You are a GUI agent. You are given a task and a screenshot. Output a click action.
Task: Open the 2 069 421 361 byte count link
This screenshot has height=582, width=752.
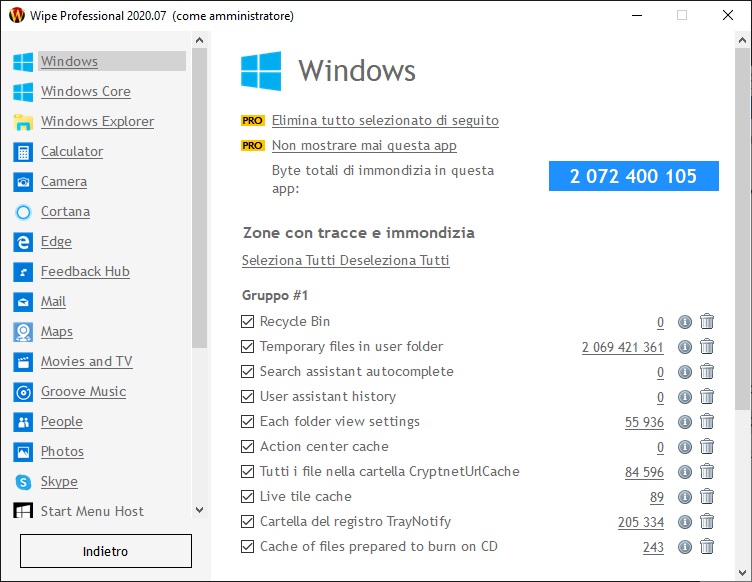click(623, 347)
